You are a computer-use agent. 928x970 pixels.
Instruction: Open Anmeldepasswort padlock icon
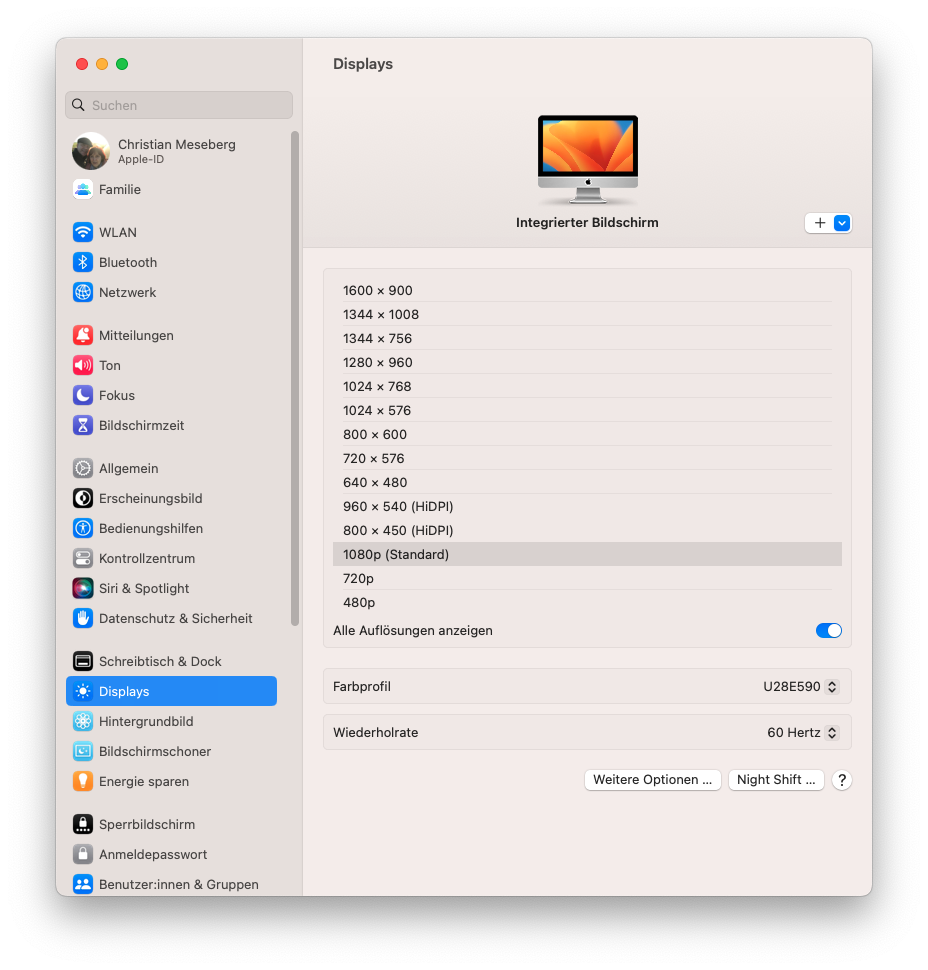[x=83, y=854]
